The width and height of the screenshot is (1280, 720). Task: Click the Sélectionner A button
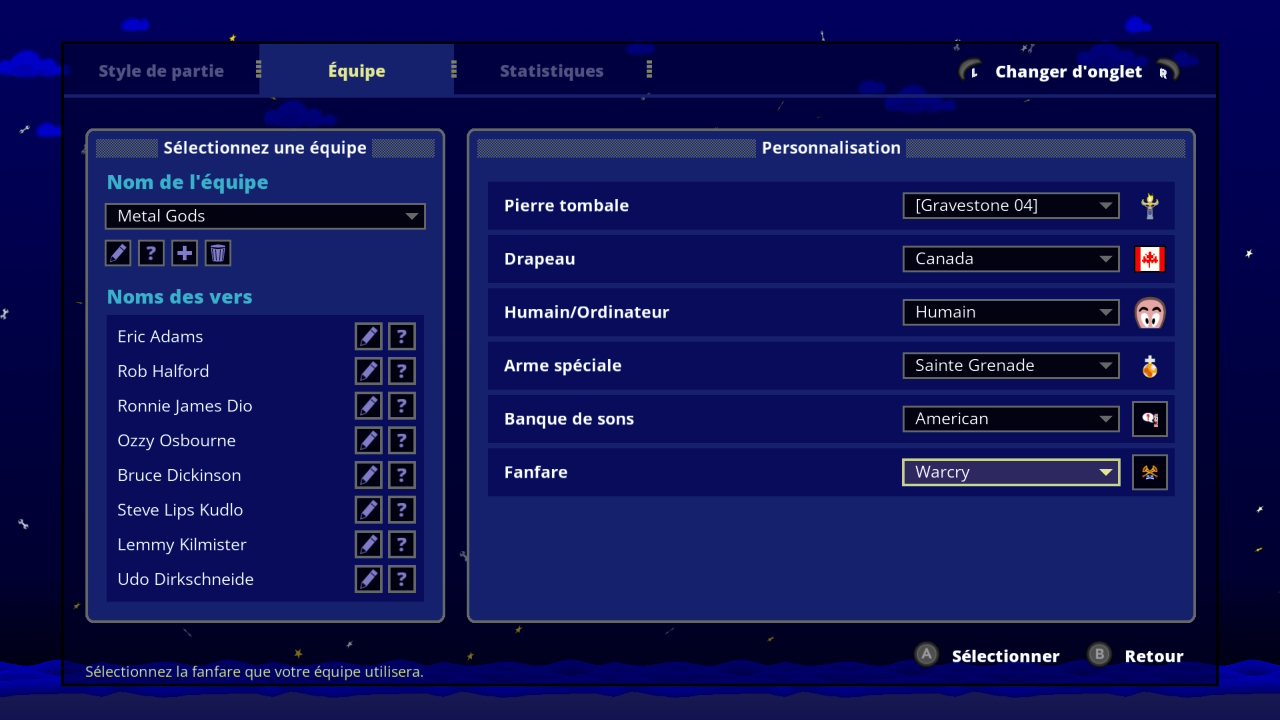click(988, 656)
